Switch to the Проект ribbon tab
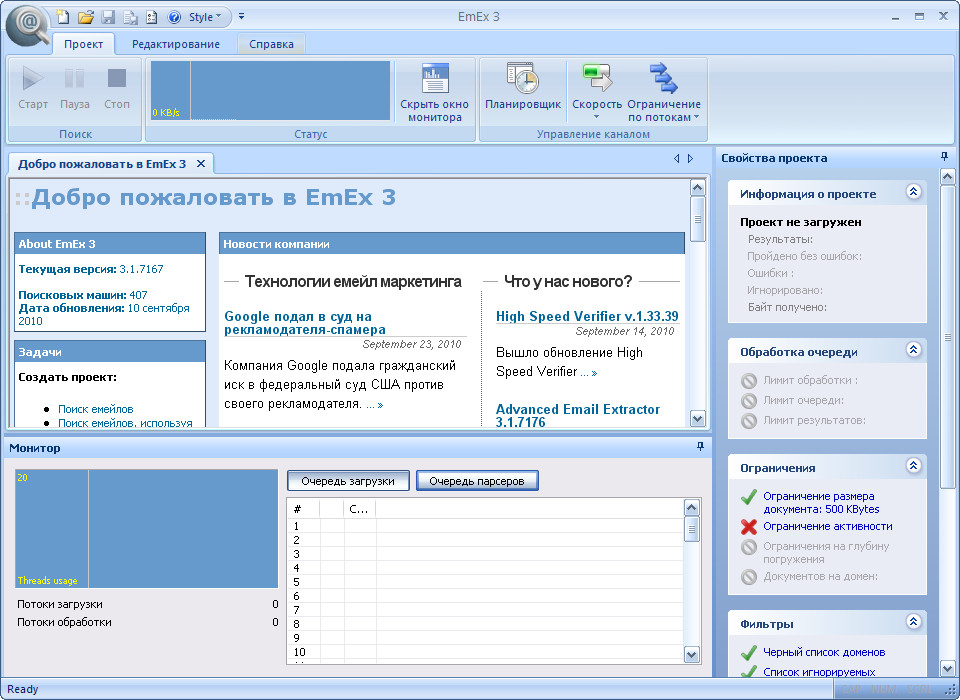The height and width of the screenshot is (700, 960). point(83,44)
